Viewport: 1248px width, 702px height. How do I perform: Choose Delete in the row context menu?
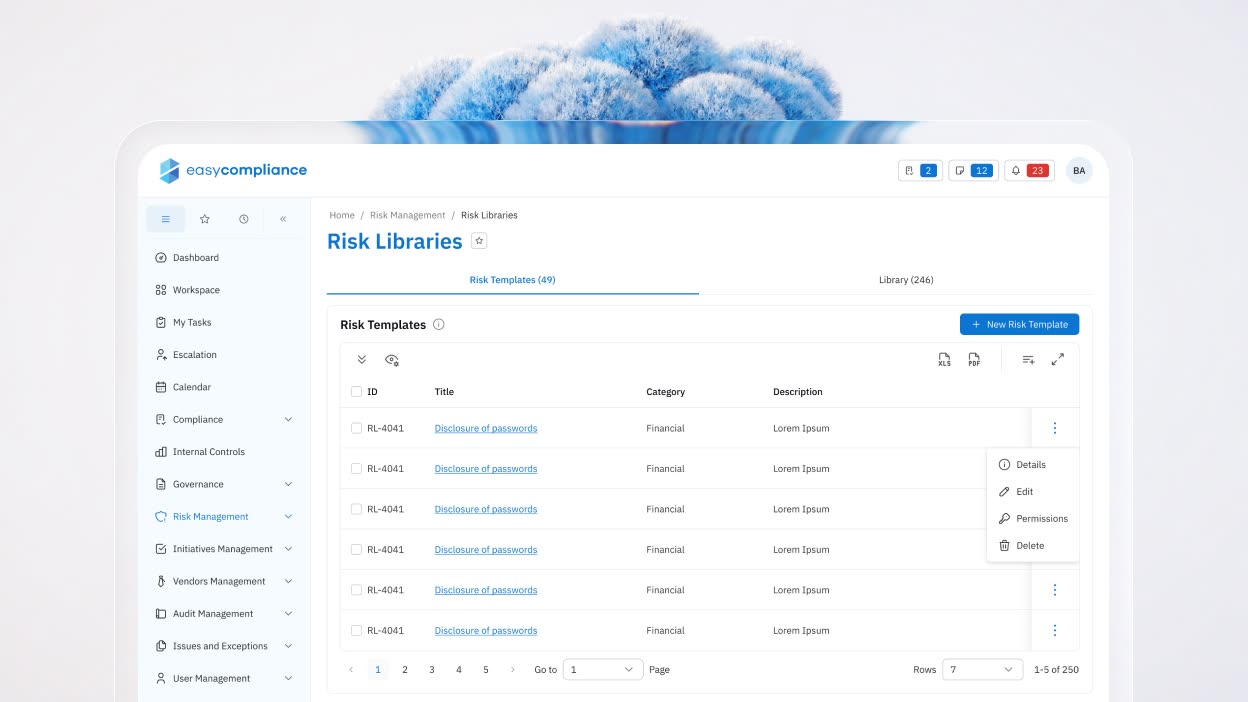tap(1031, 546)
